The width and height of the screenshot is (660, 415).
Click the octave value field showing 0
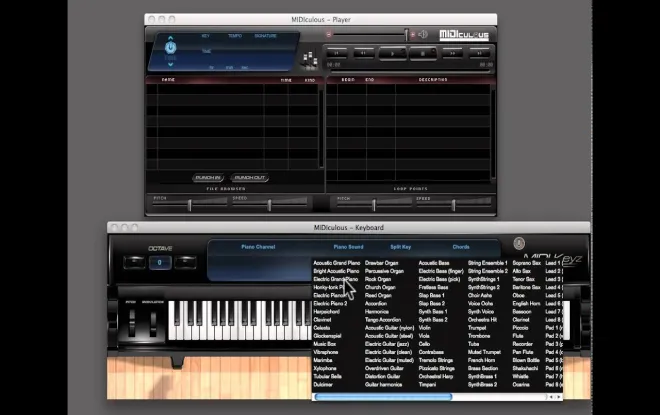(160, 262)
